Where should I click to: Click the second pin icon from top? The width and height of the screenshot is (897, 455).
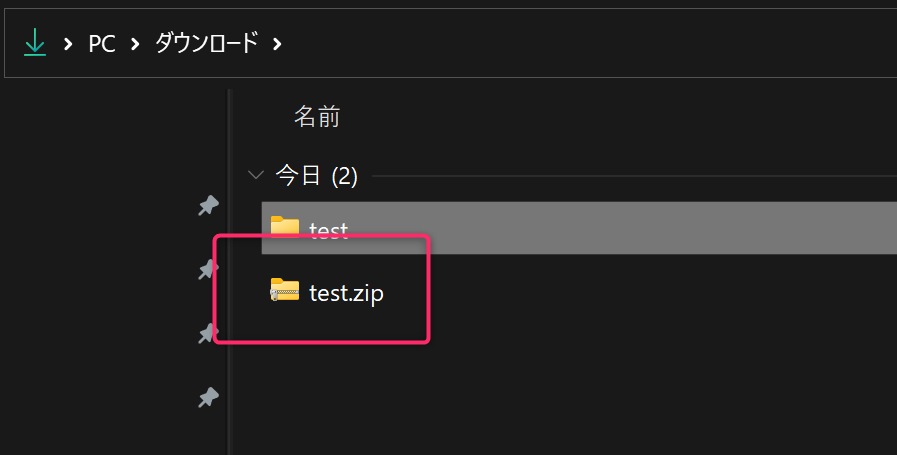point(208,269)
